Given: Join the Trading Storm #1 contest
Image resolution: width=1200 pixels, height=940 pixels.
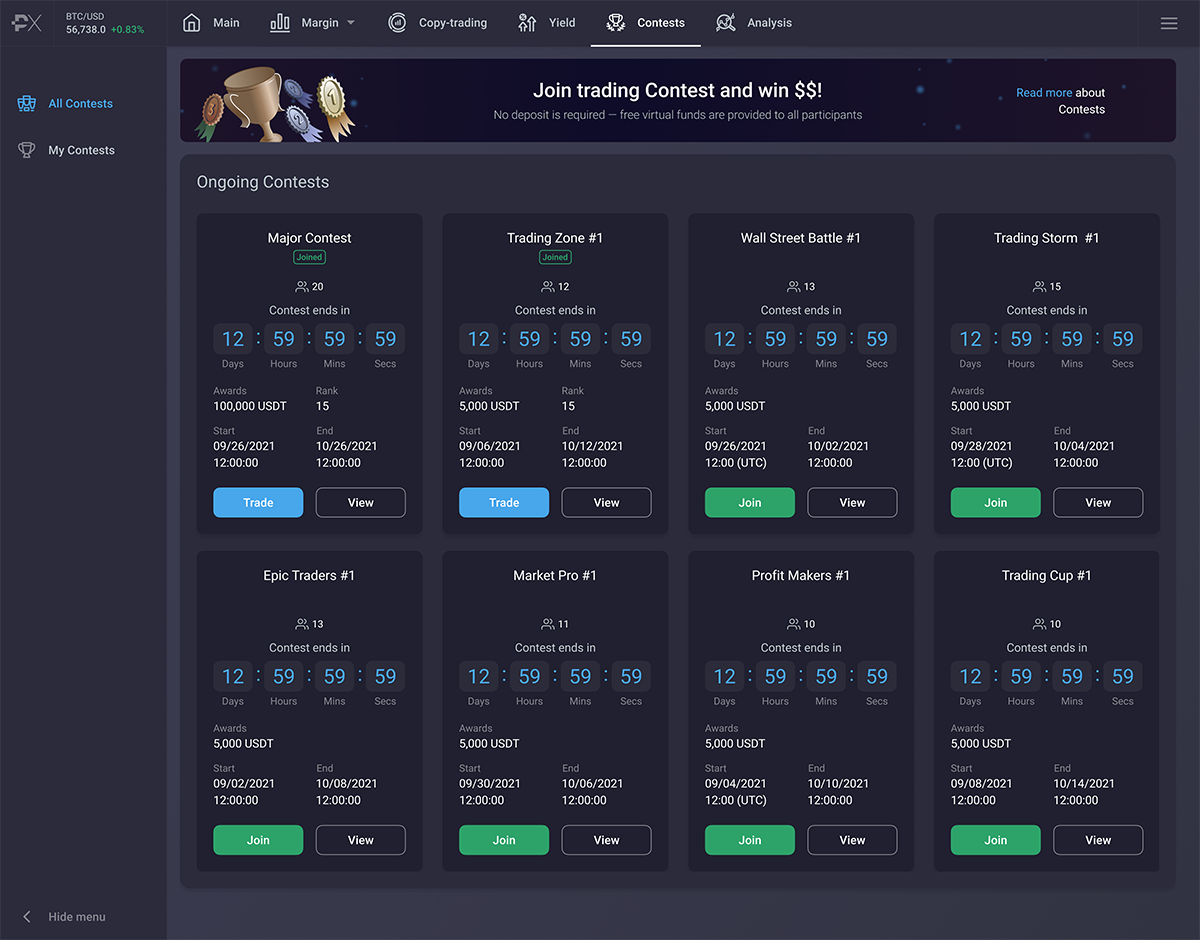Looking at the screenshot, I should tap(995, 502).
